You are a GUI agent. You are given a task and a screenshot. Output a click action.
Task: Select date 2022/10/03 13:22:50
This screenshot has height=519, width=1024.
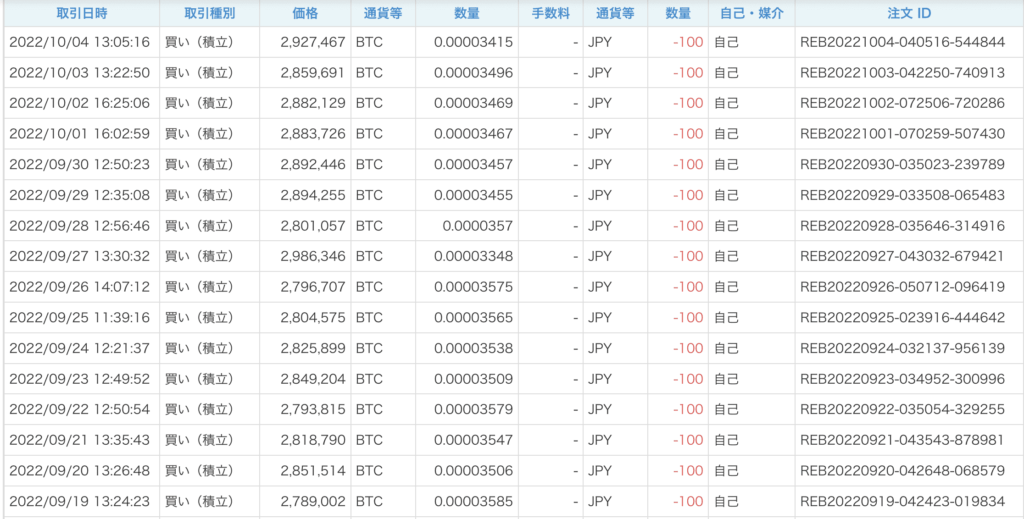tap(80, 73)
